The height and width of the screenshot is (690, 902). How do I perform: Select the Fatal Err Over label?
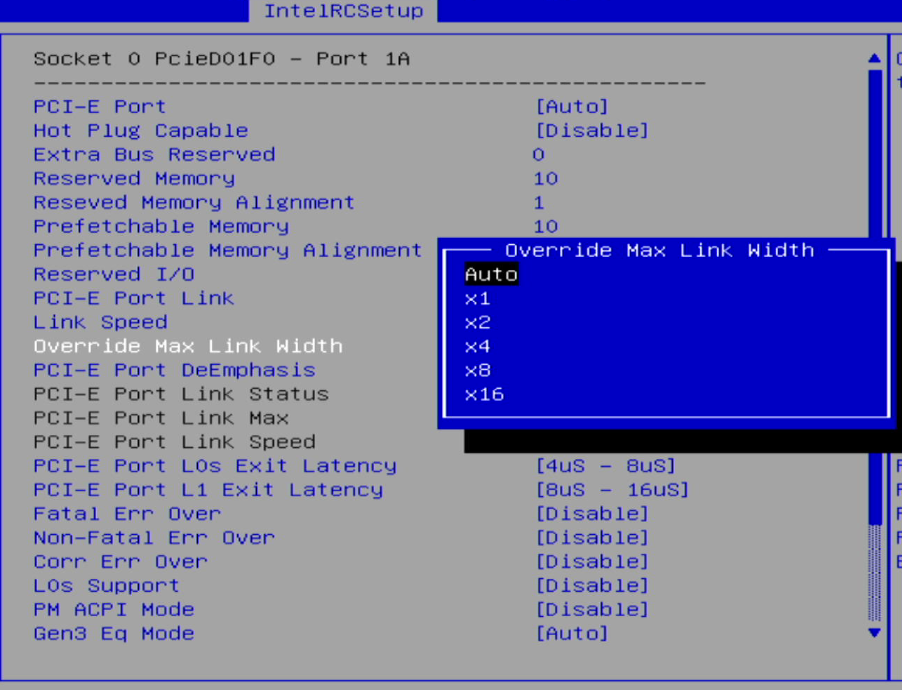pyautogui.click(x=127, y=514)
